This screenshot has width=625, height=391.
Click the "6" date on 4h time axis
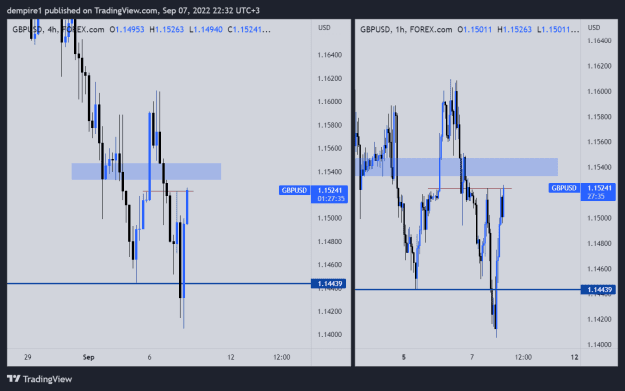(149, 357)
